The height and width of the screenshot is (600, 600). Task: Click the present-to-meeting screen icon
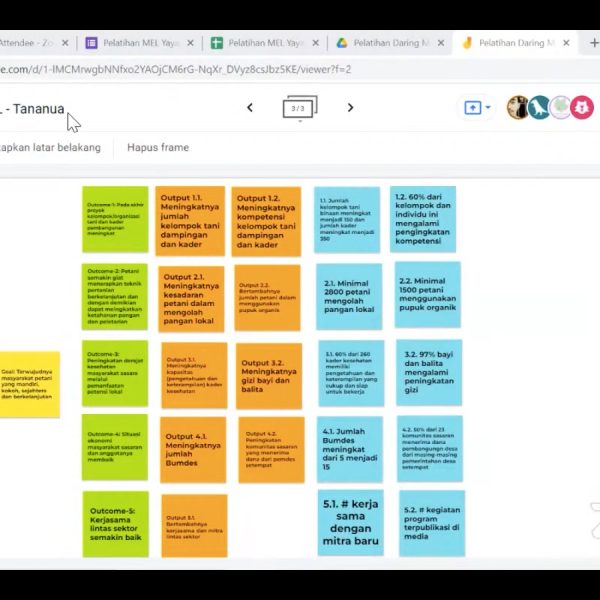click(x=472, y=108)
